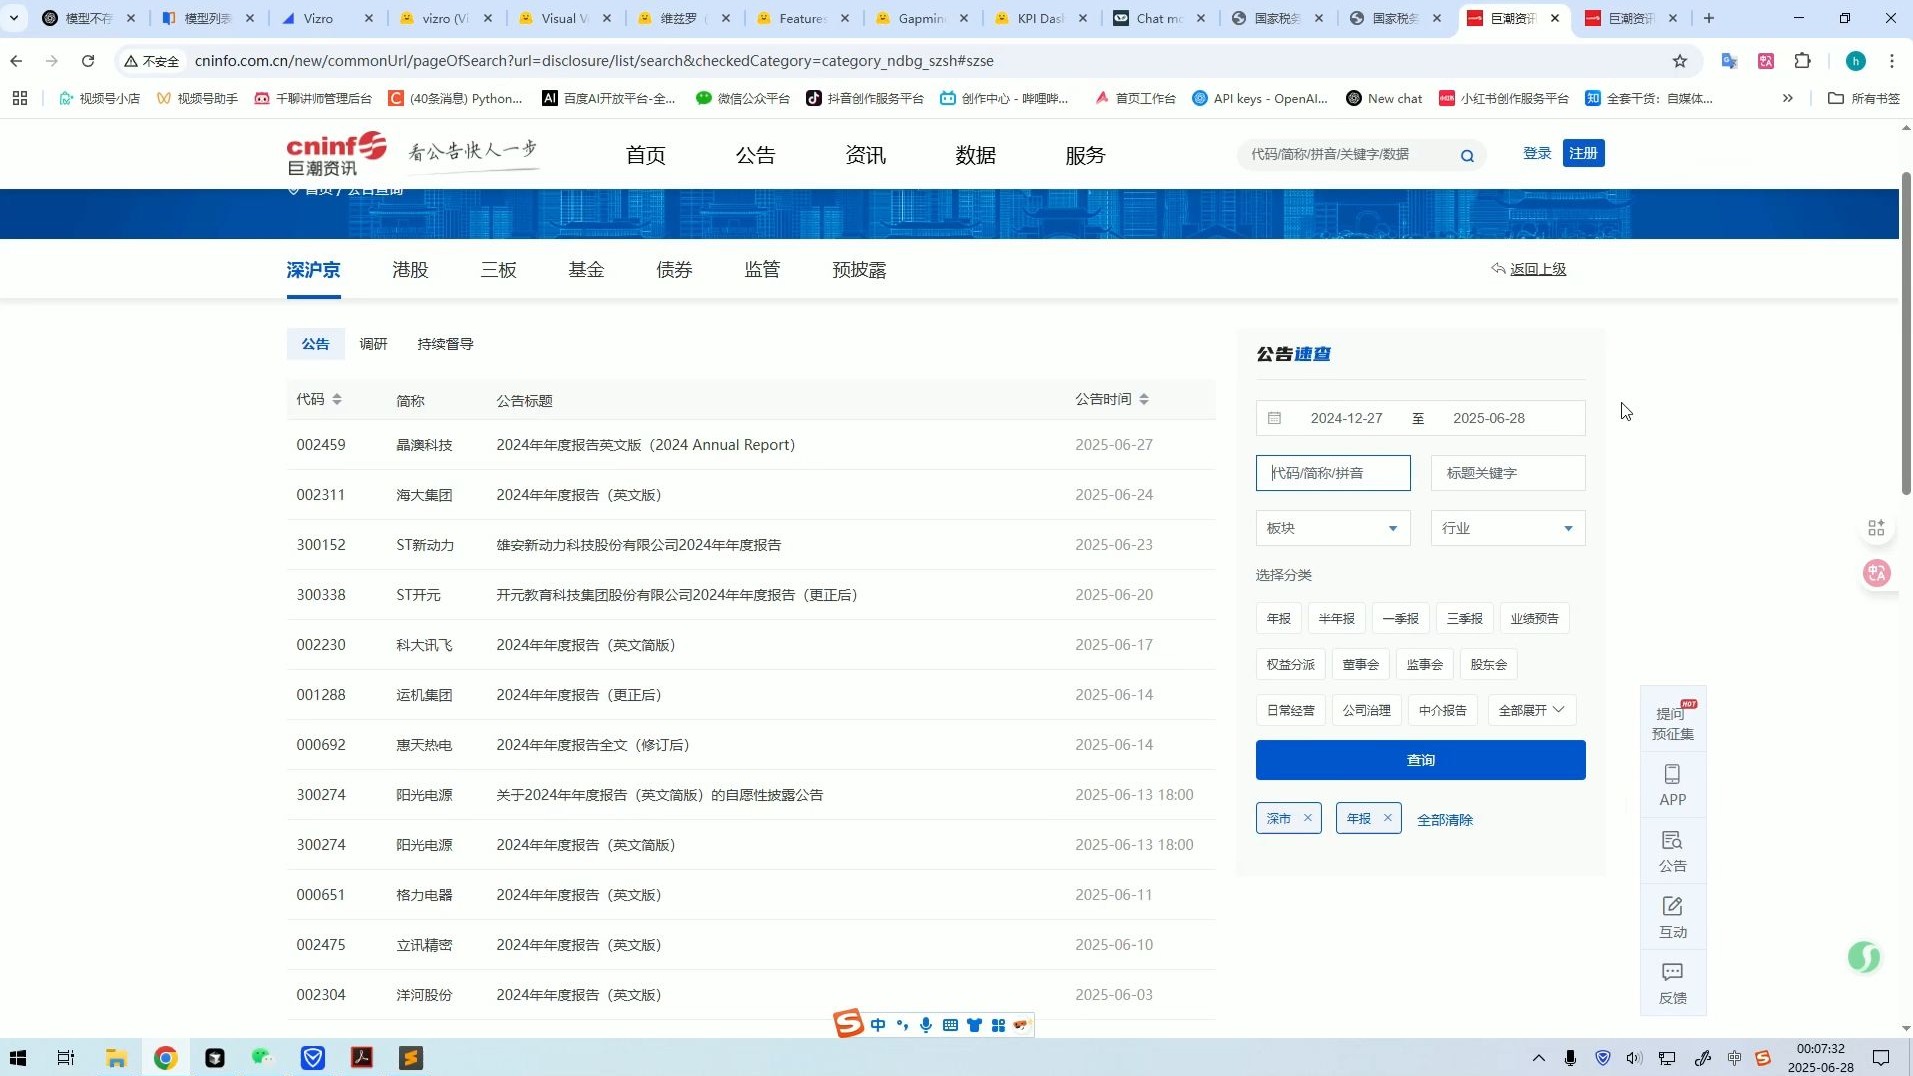Click the QR code floating icon
The image size is (1913, 1076).
coord(1876,528)
